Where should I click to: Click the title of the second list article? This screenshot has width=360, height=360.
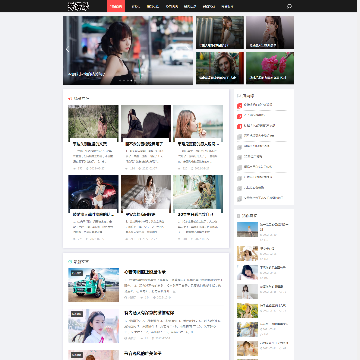pos(149,313)
